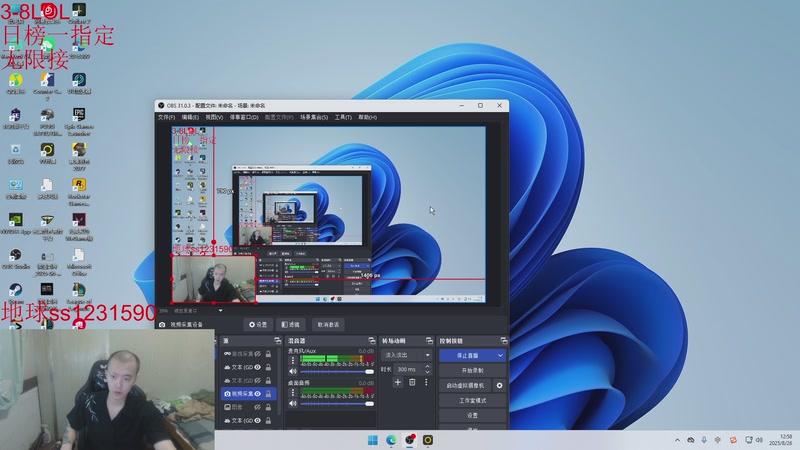Delete the transition with the trash icon
Screen dimensions: 800x450
pos(412,382)
